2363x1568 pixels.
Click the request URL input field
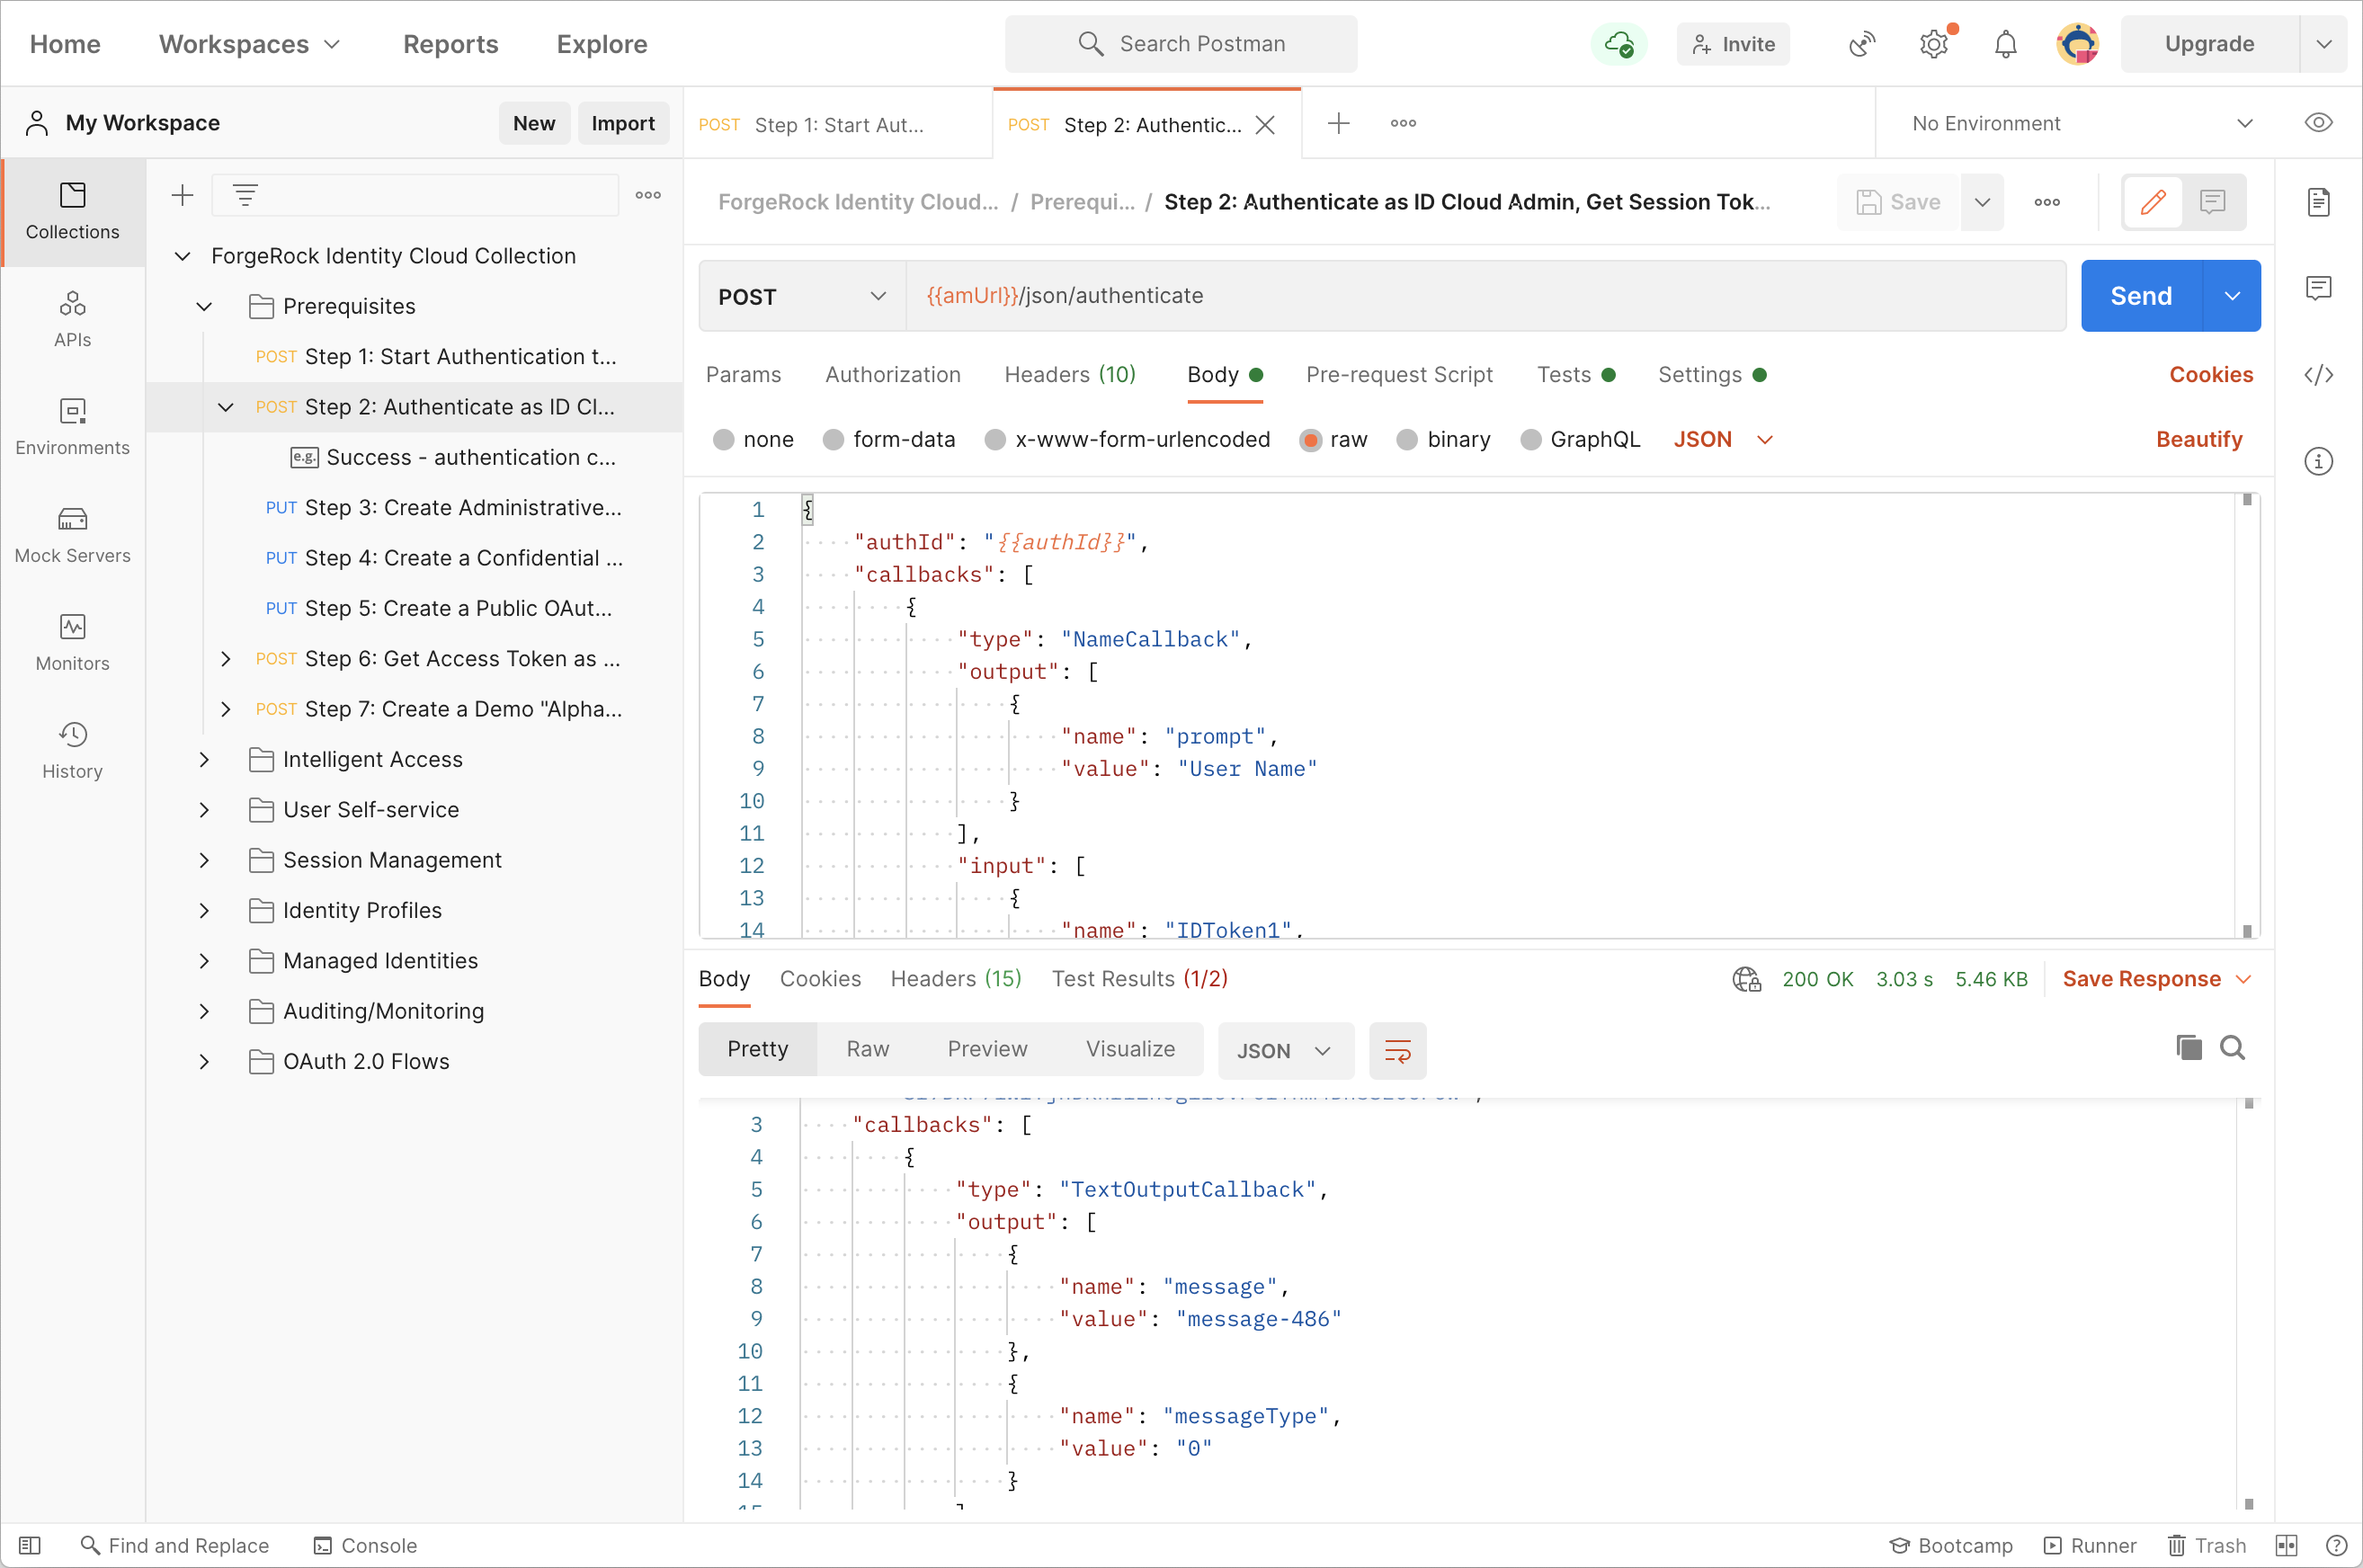point(1400,295)
